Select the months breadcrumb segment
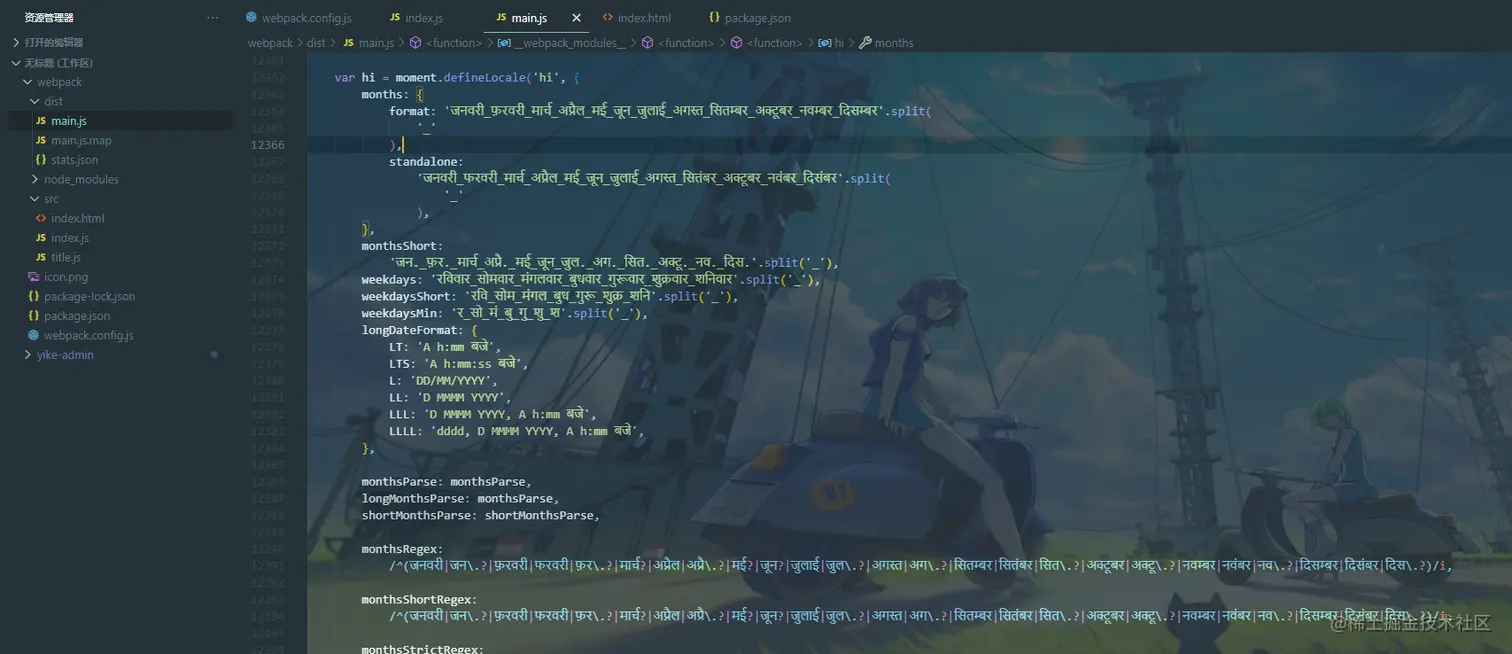The width and height of the screenshot is (1512, 654). pyautogui.click(x=894, y=43)
